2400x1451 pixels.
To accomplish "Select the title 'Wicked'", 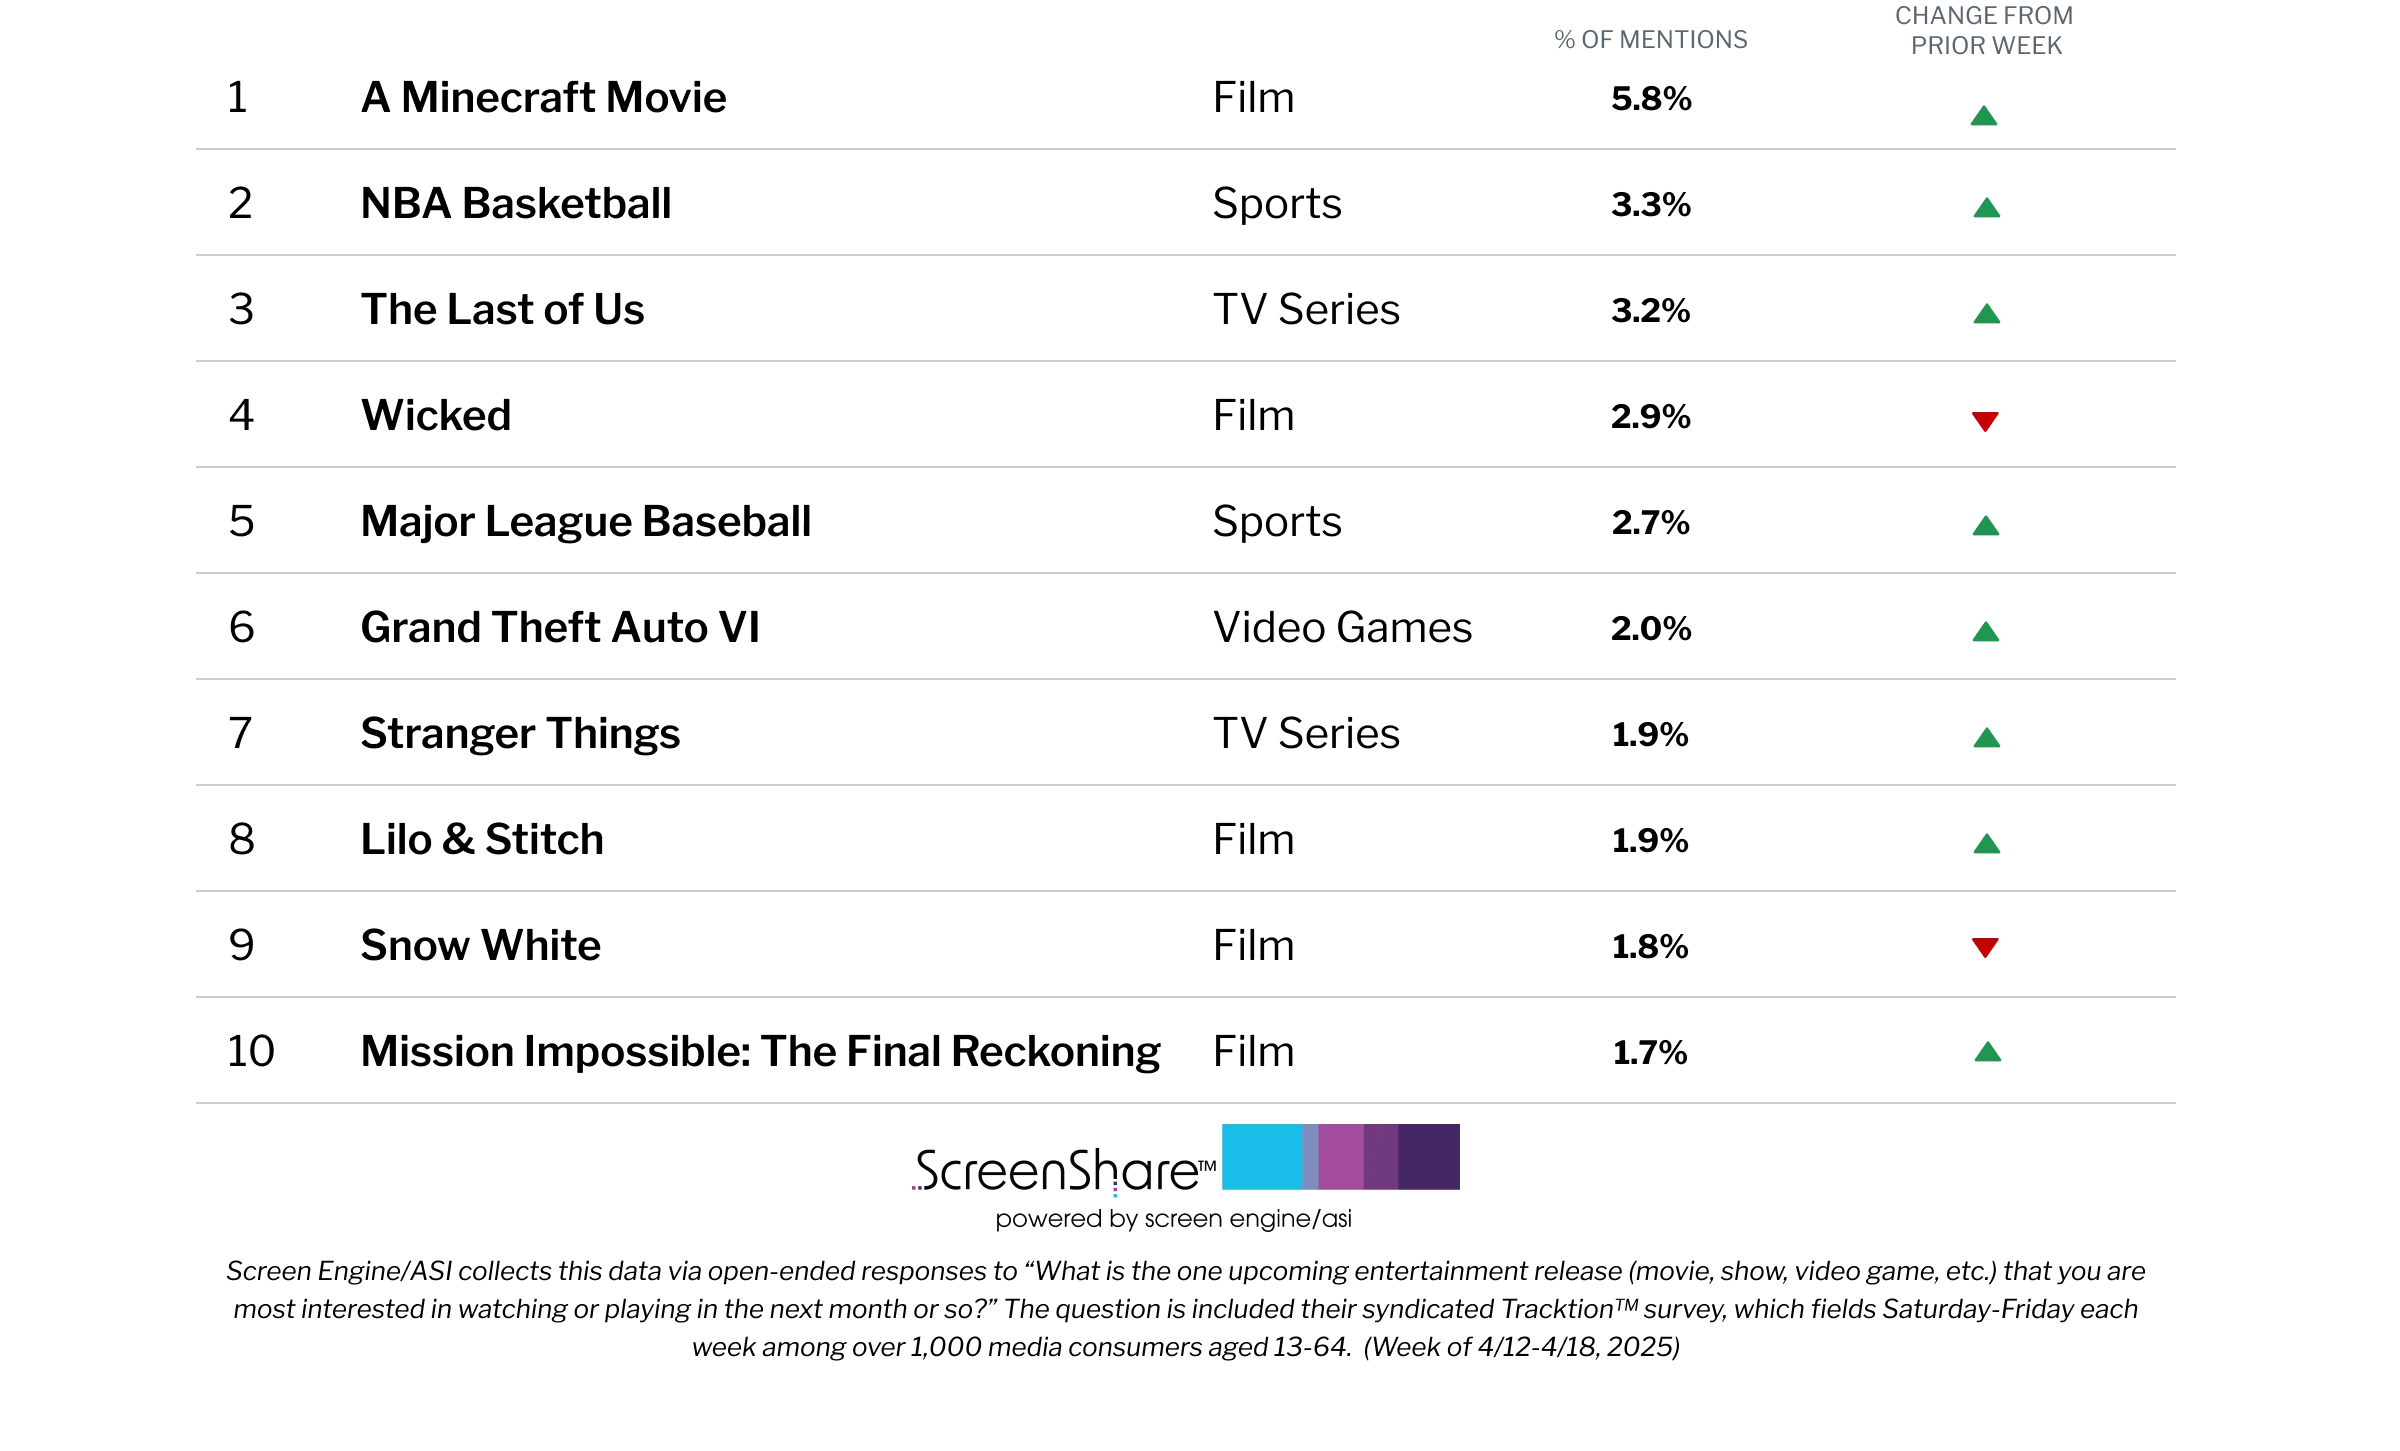I will point(436,415).
